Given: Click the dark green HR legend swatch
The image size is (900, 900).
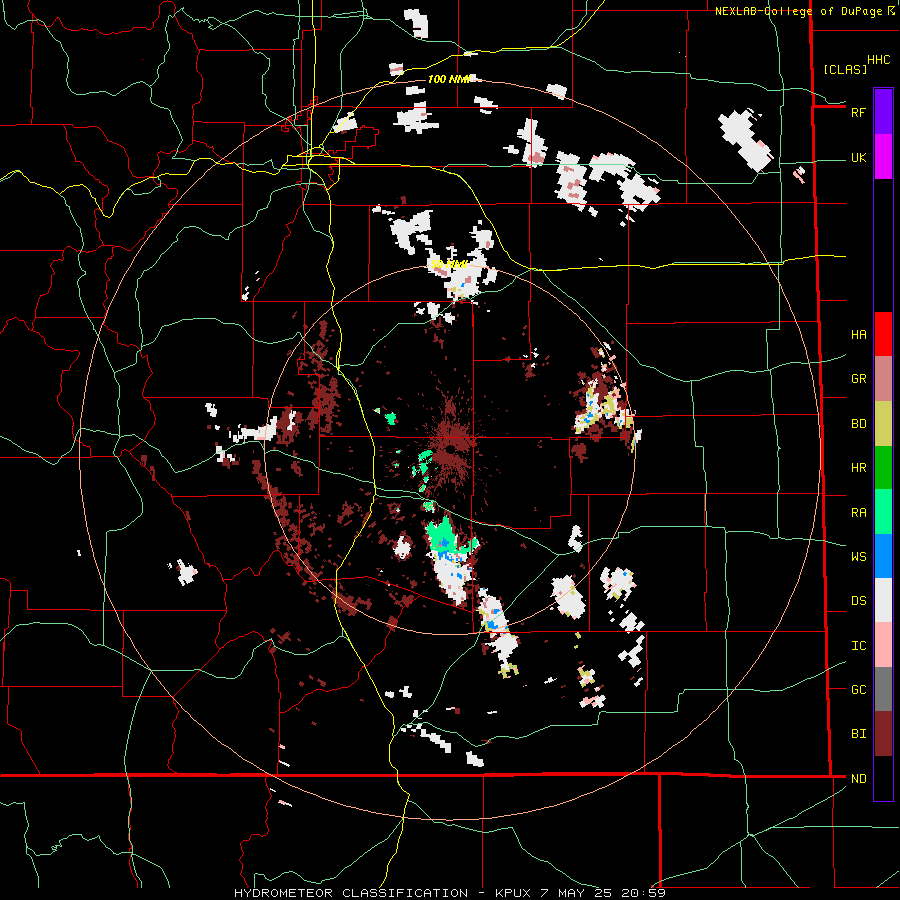Looking at the screenshot, I should click(883, 468).
